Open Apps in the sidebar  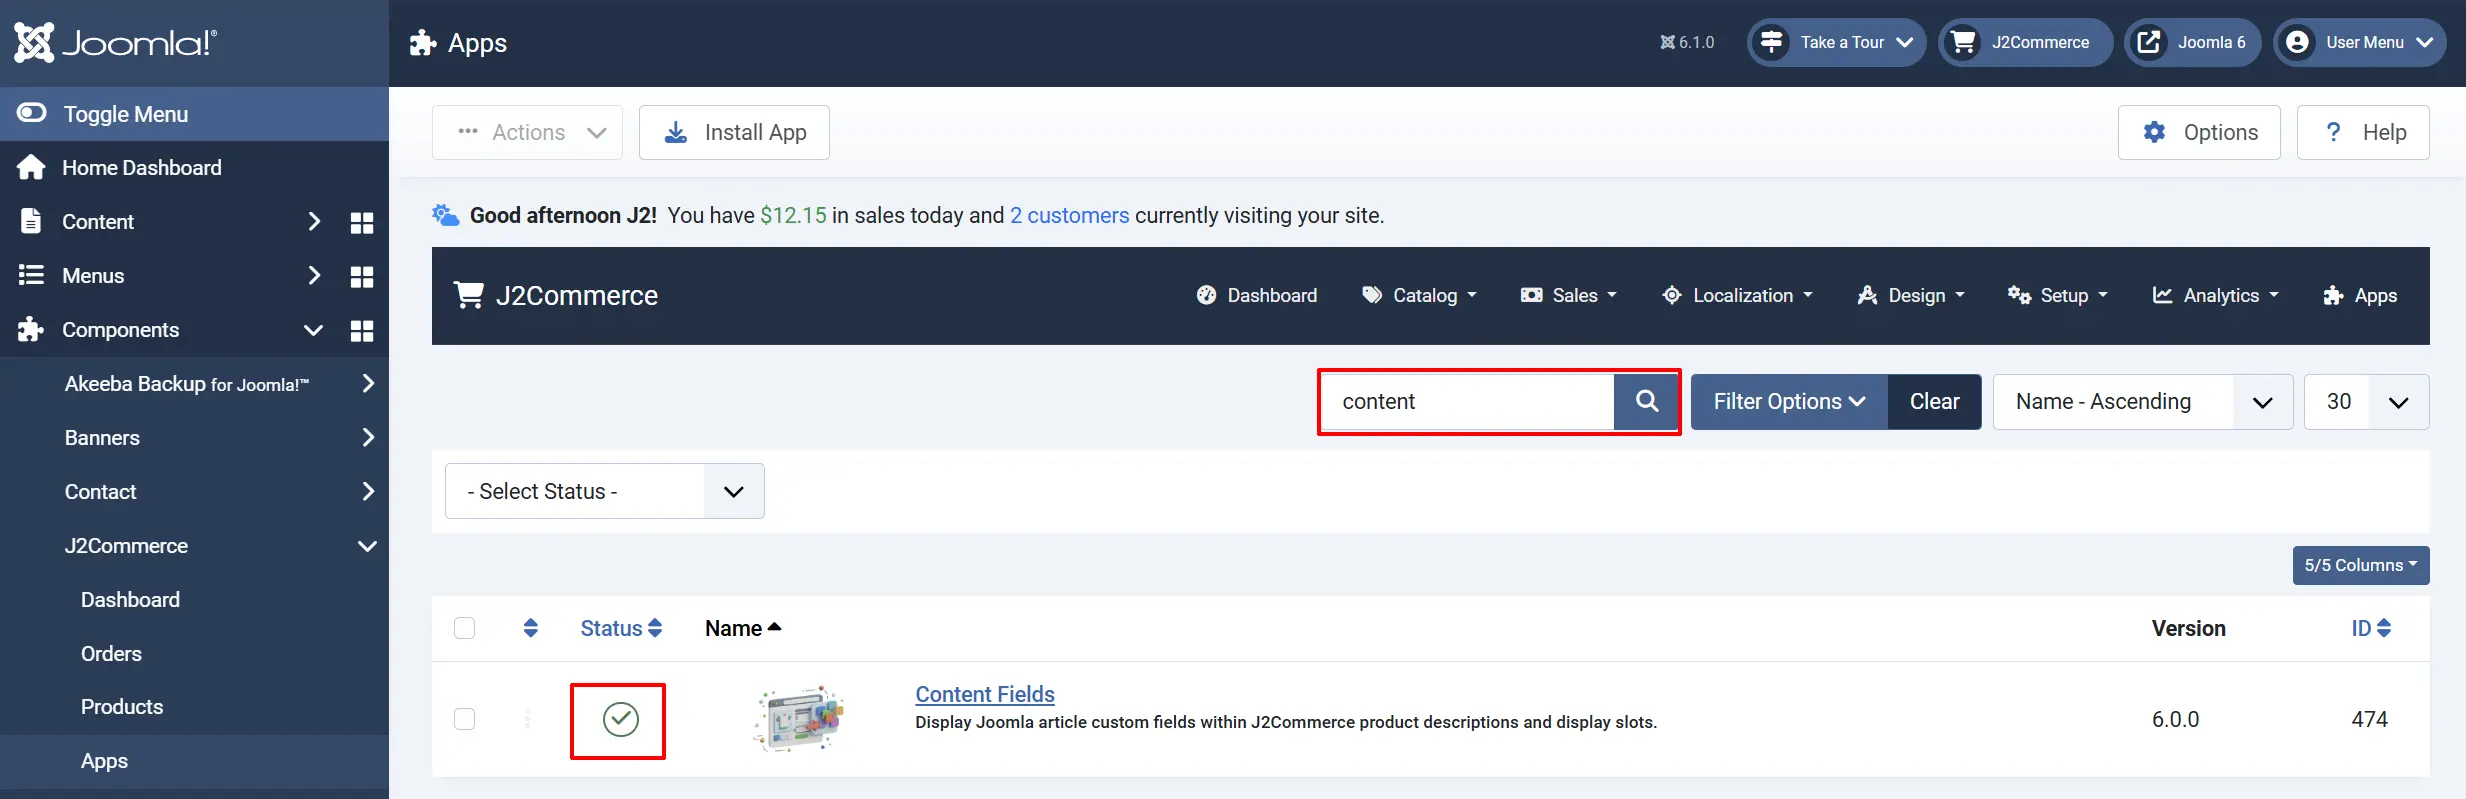[104, 761]
